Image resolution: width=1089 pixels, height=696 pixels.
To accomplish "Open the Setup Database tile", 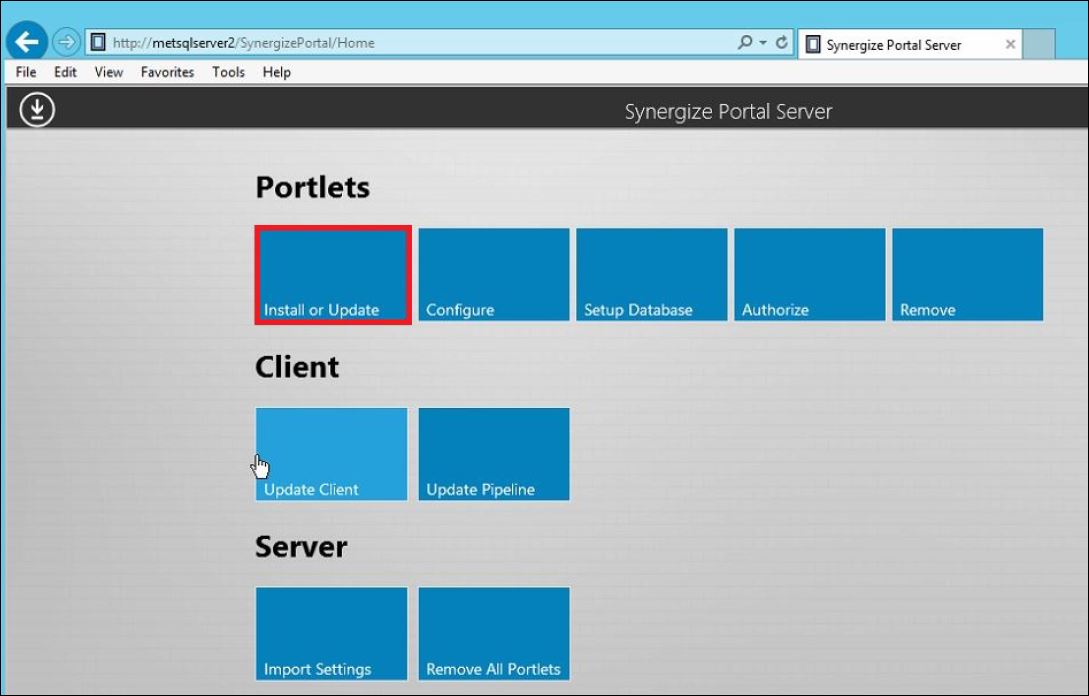I will tap(651, 275).
